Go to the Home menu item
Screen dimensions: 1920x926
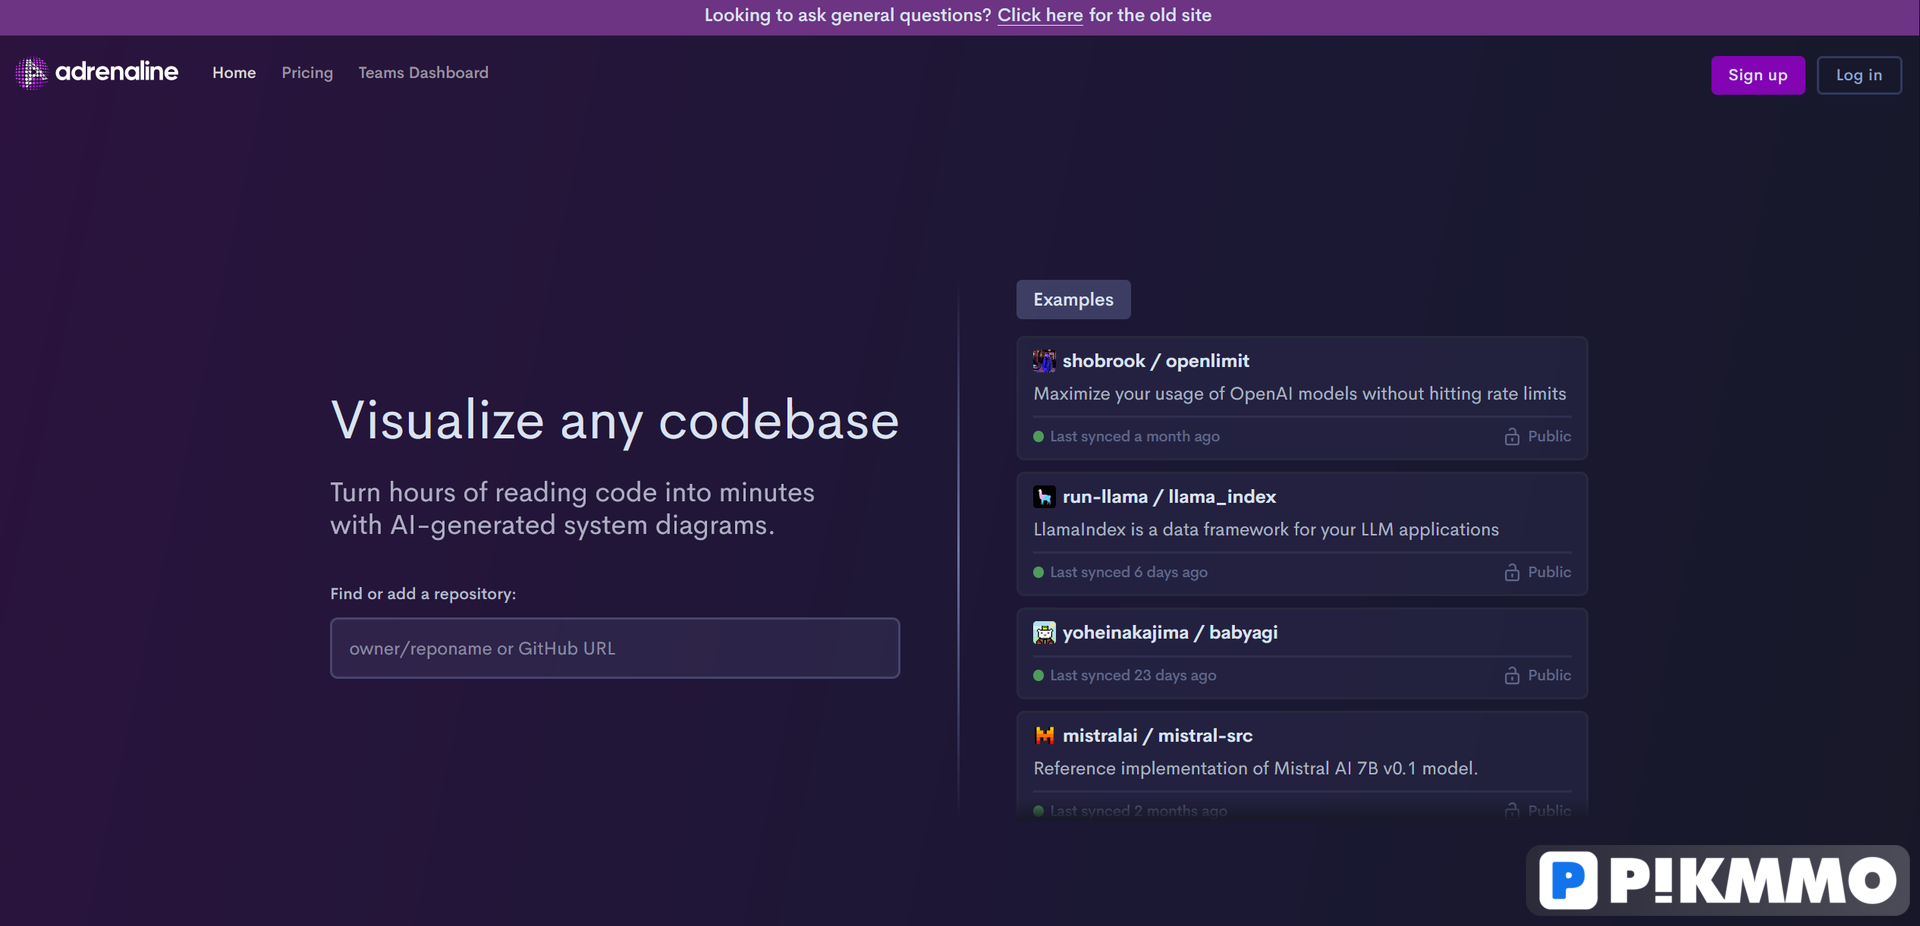(x=234, y=73)
